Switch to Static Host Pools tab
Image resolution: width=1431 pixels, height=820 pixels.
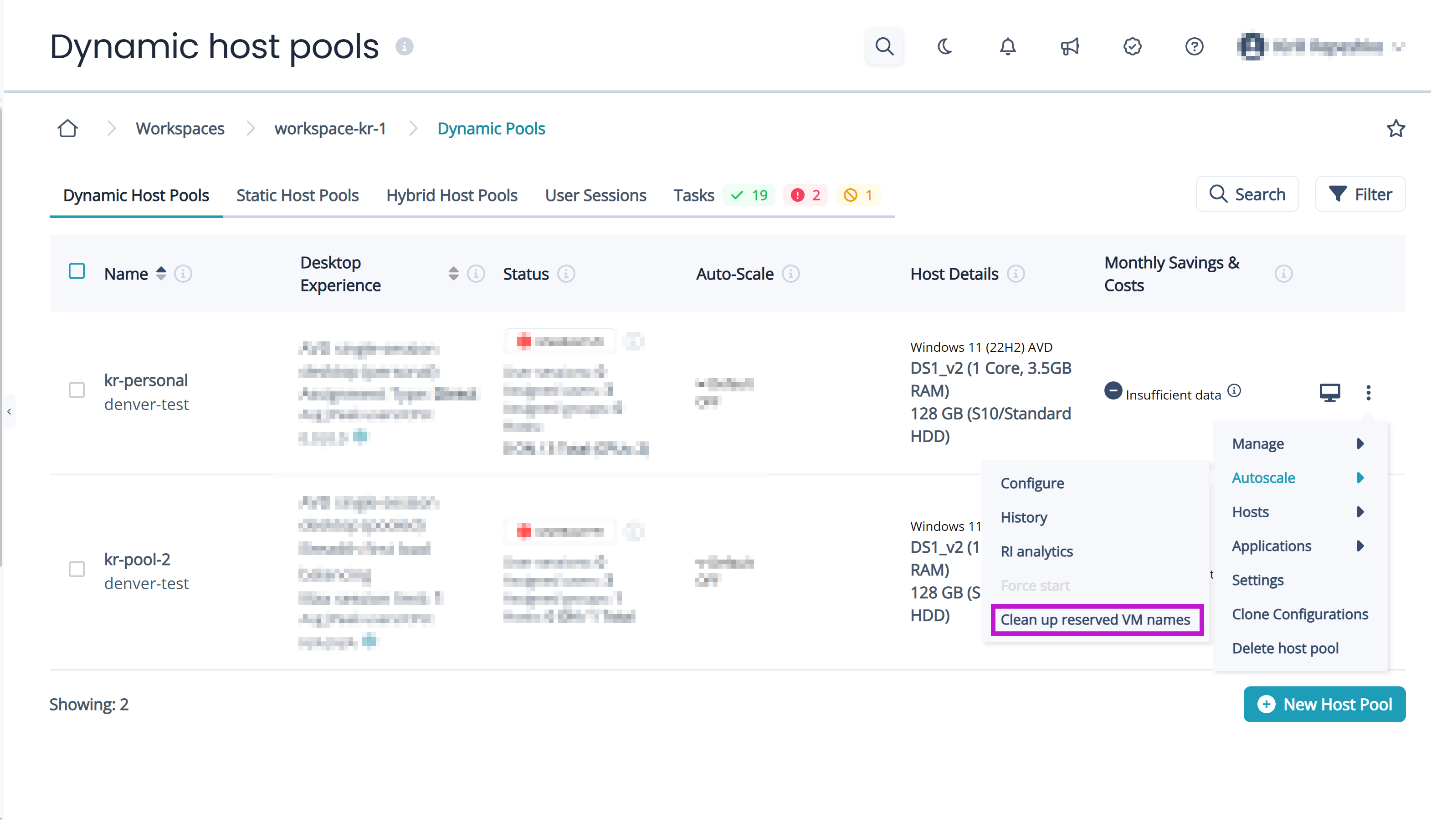297,196
